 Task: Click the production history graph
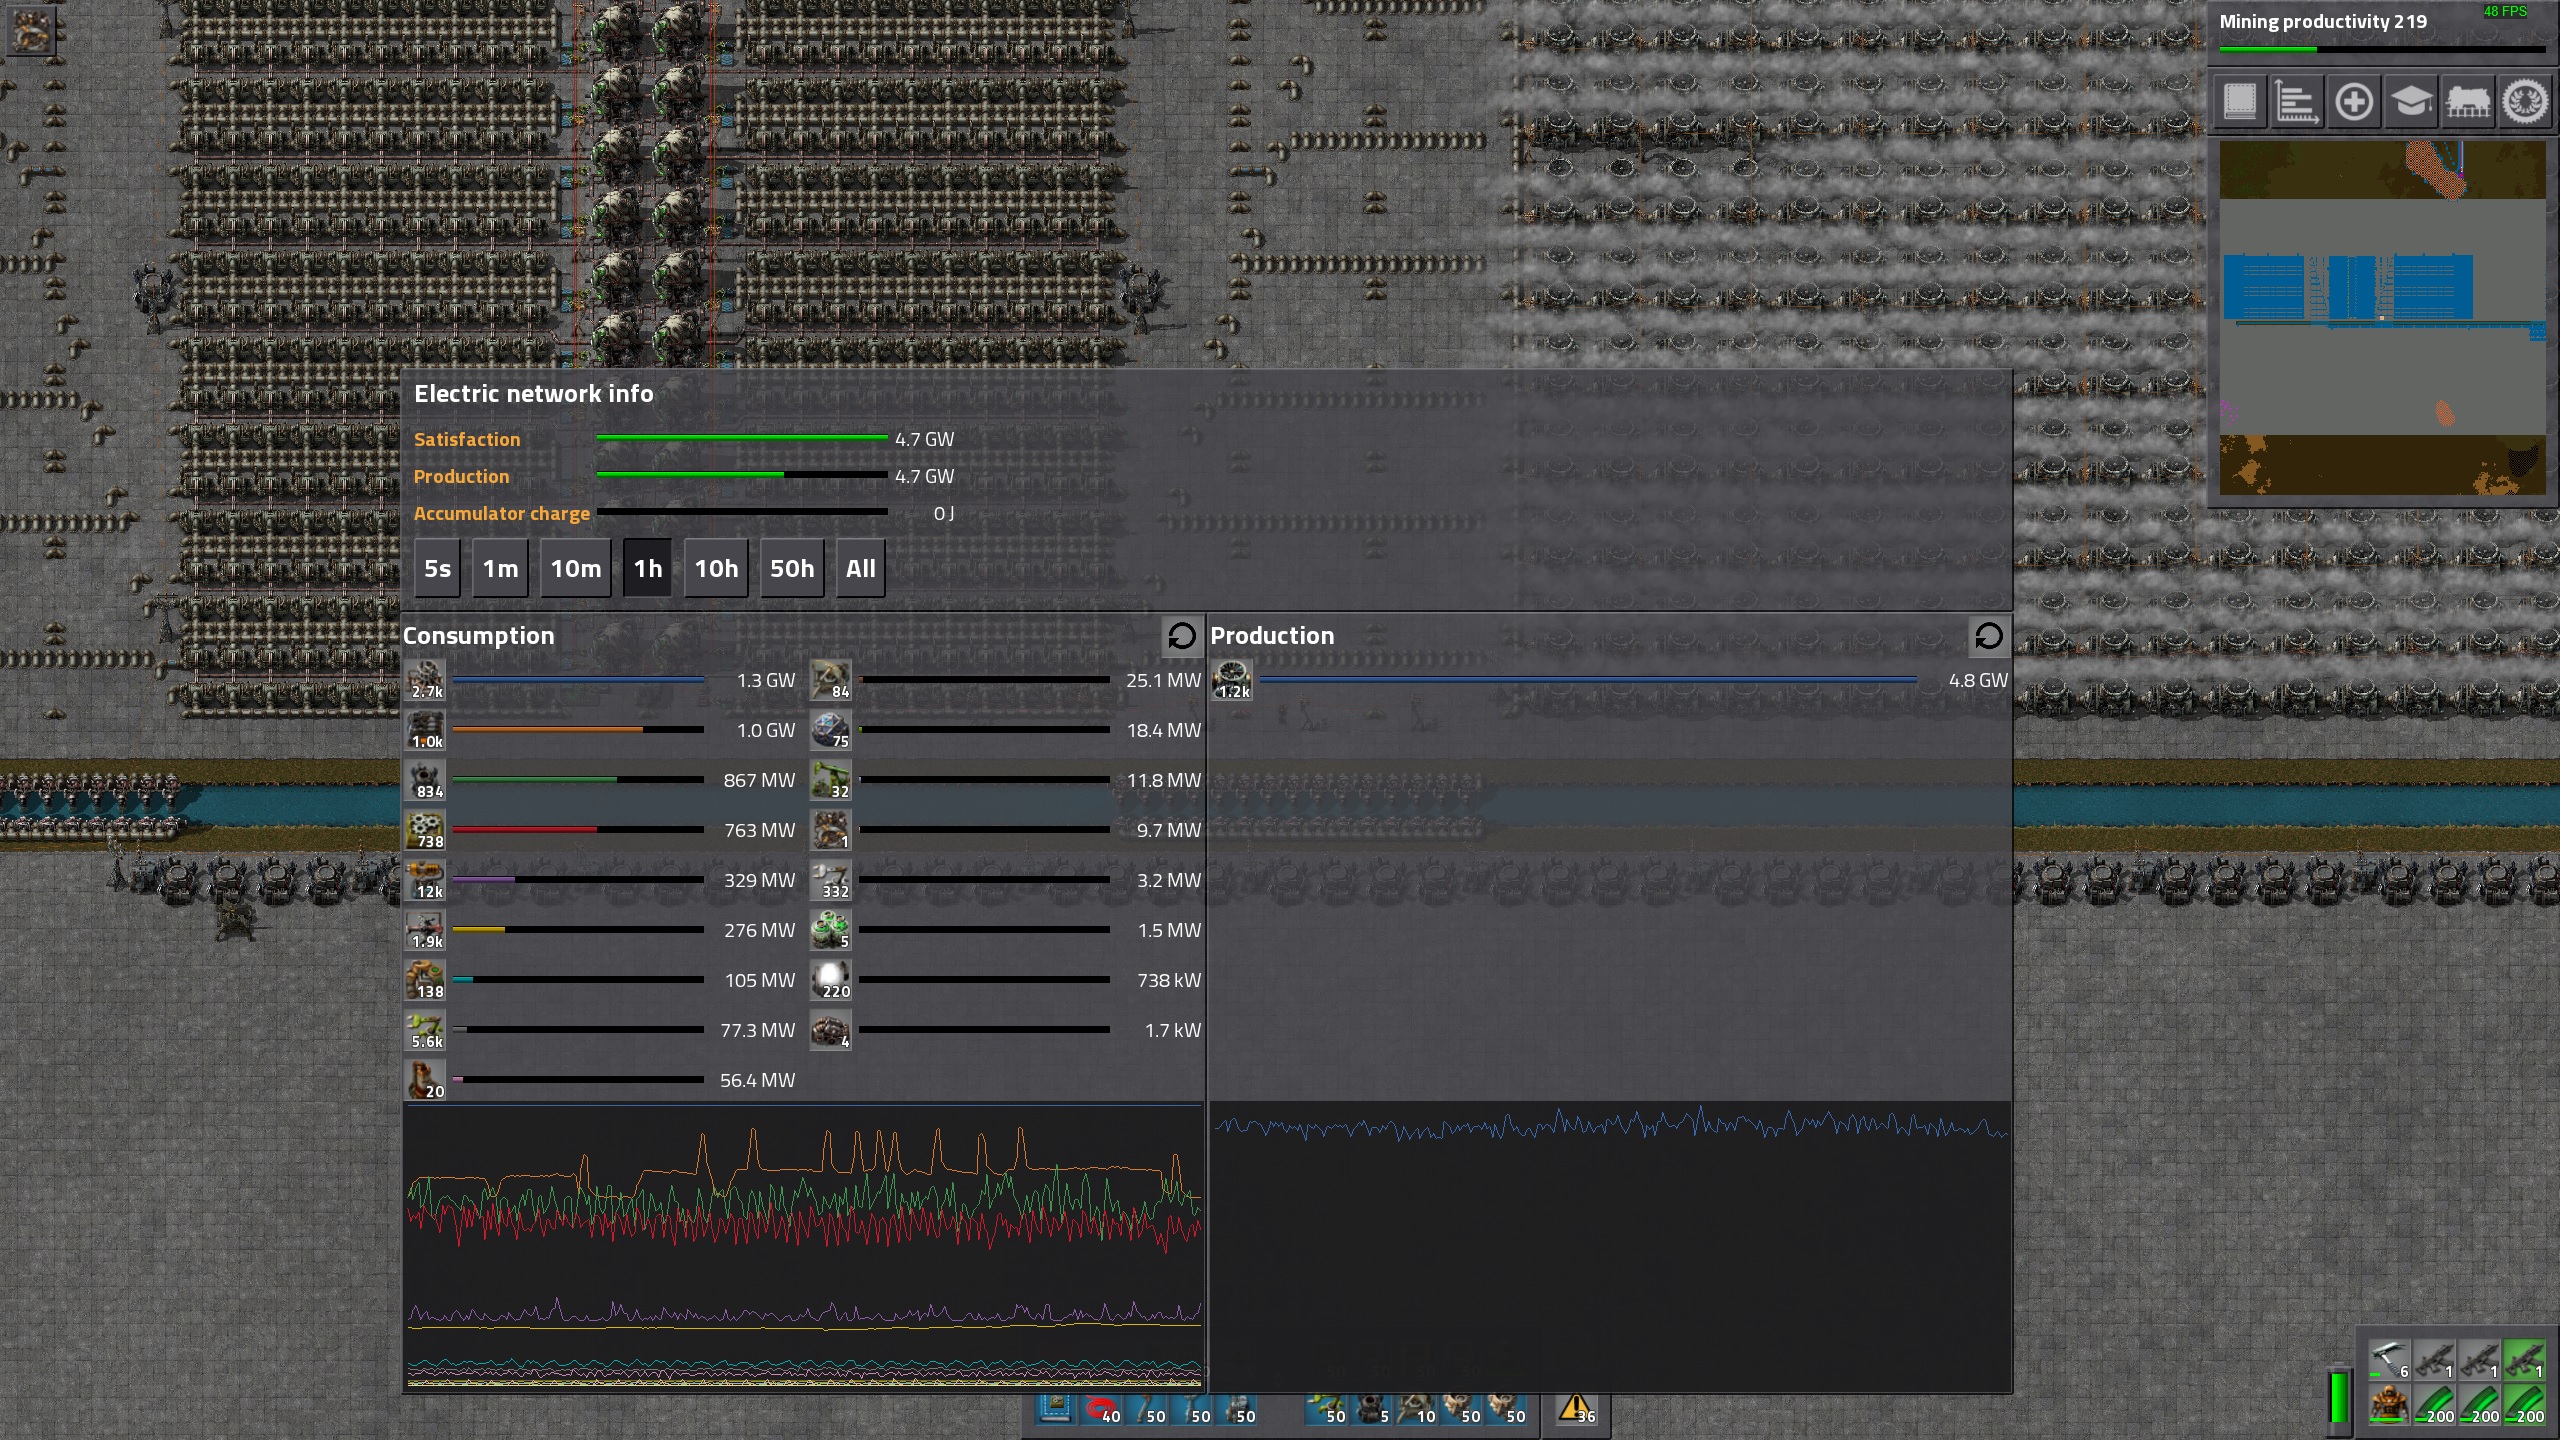1610,1246
